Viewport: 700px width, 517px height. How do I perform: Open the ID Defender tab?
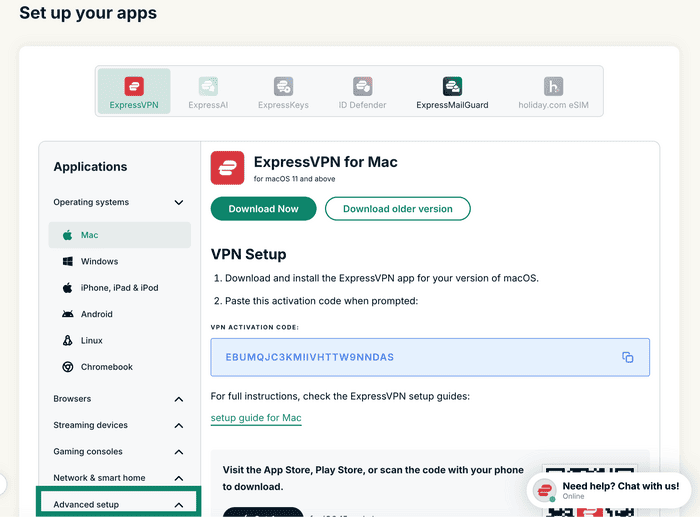(x=362, y=92)
